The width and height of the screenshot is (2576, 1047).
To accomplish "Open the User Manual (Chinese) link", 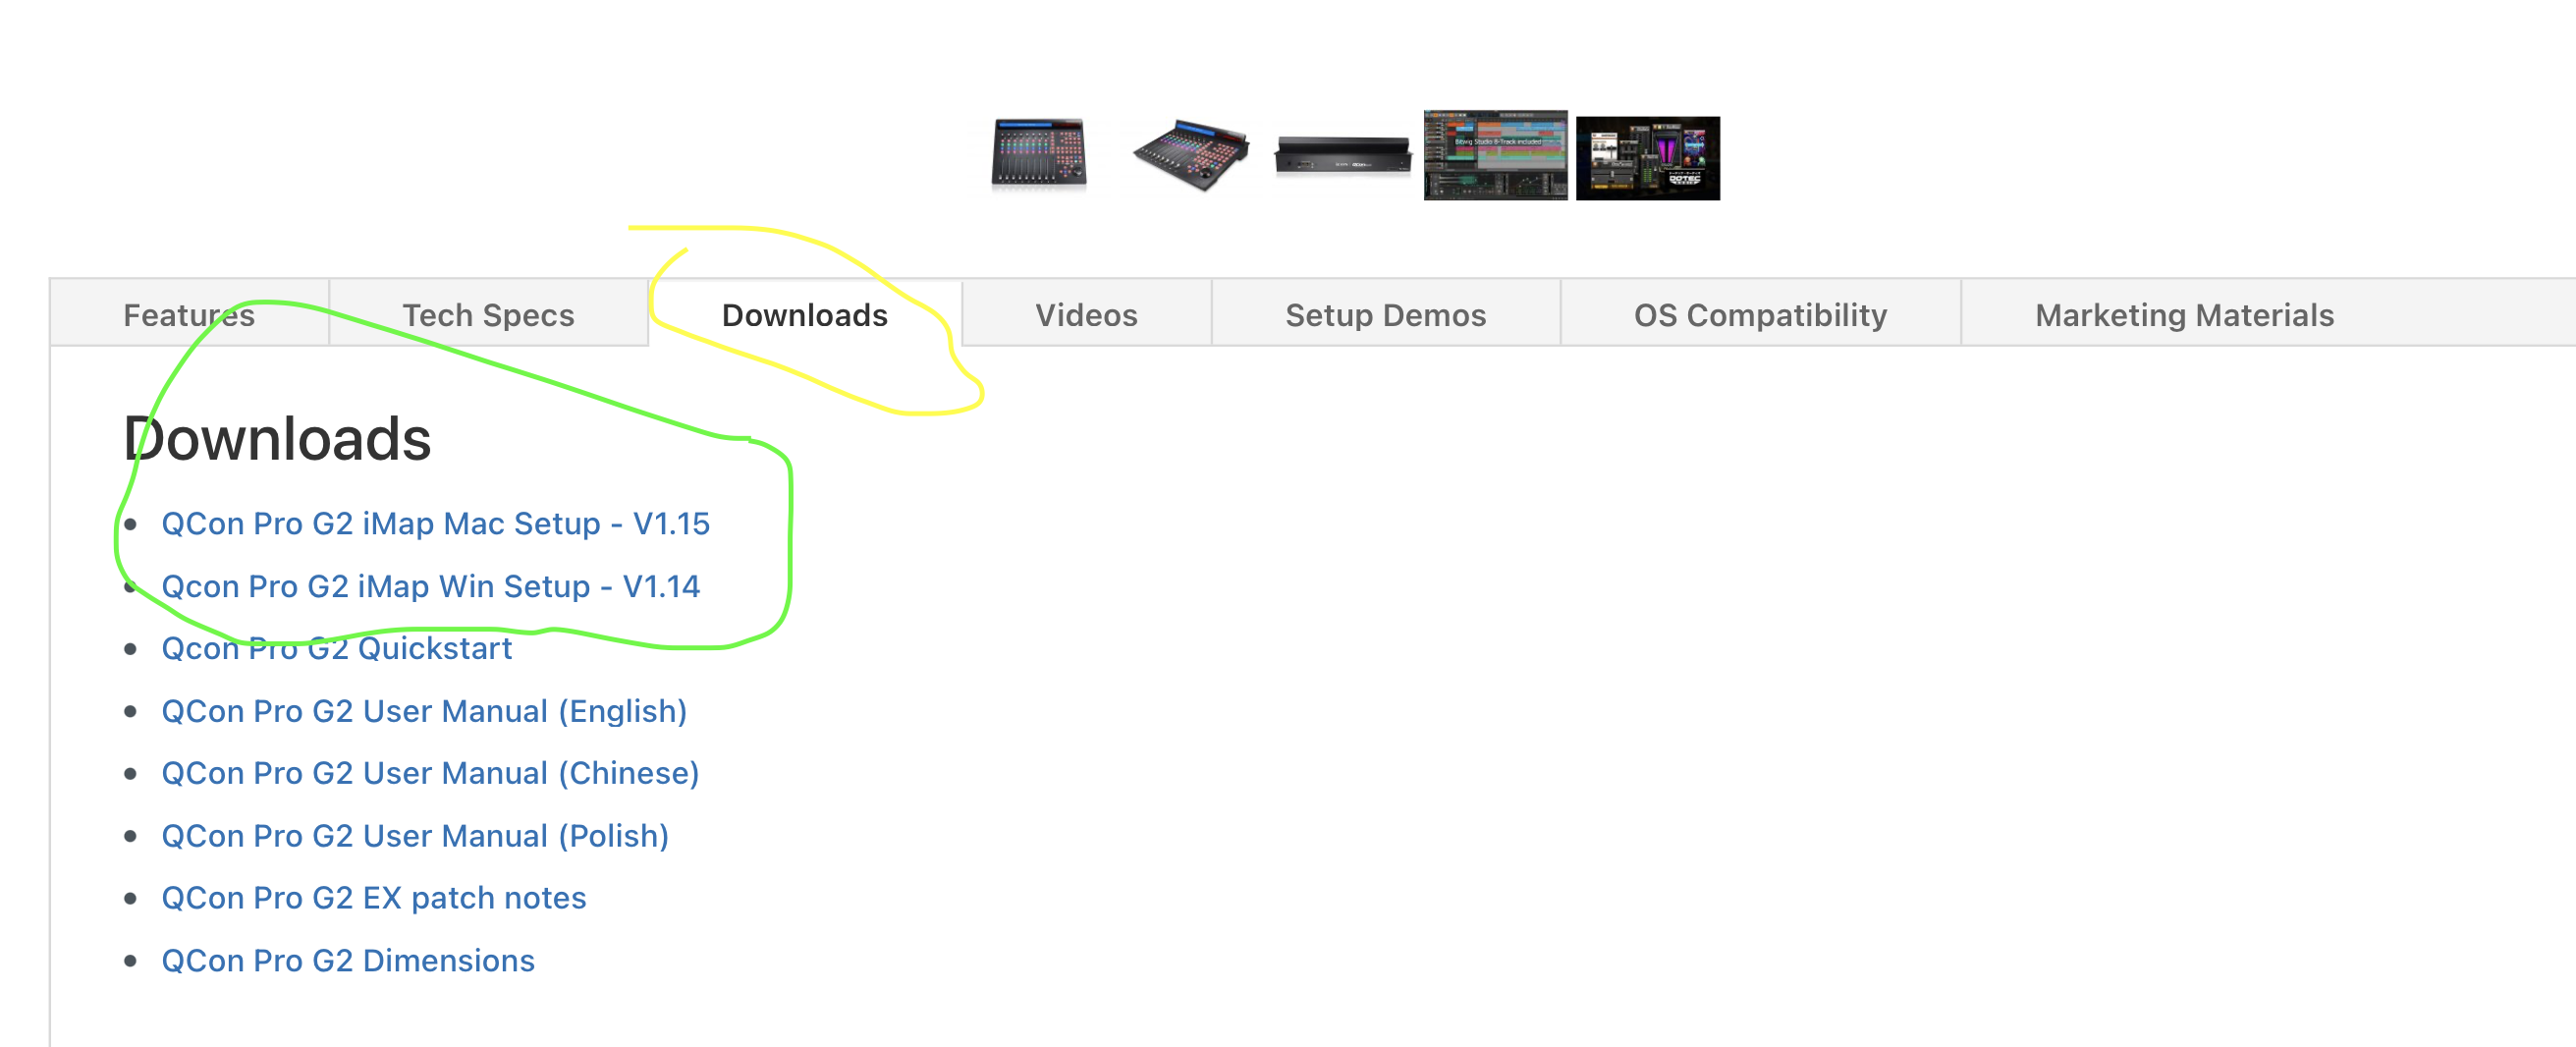I will (x=430, y=773).
